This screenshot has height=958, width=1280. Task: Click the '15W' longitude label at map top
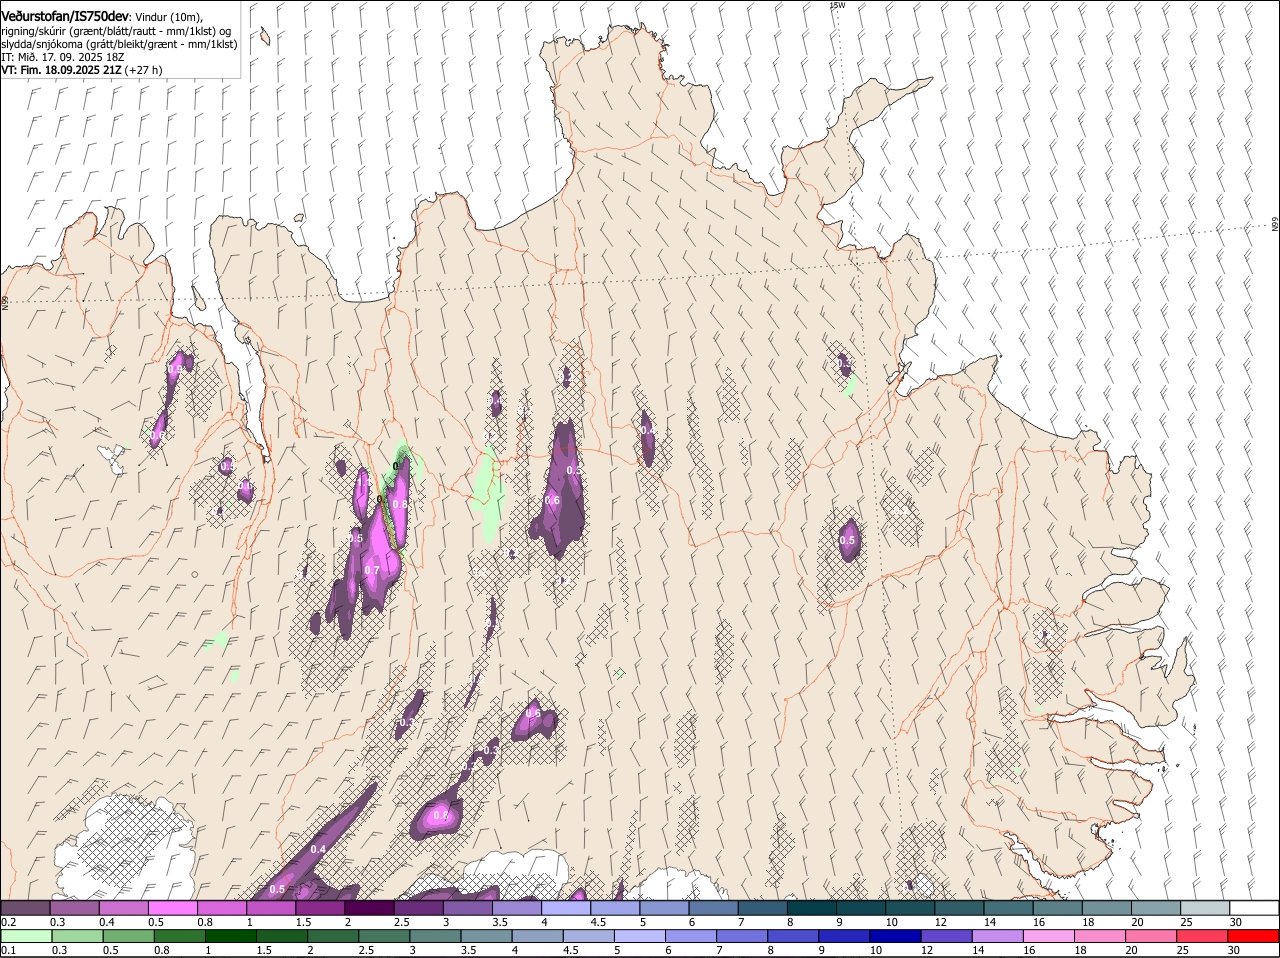pos(838,5)
